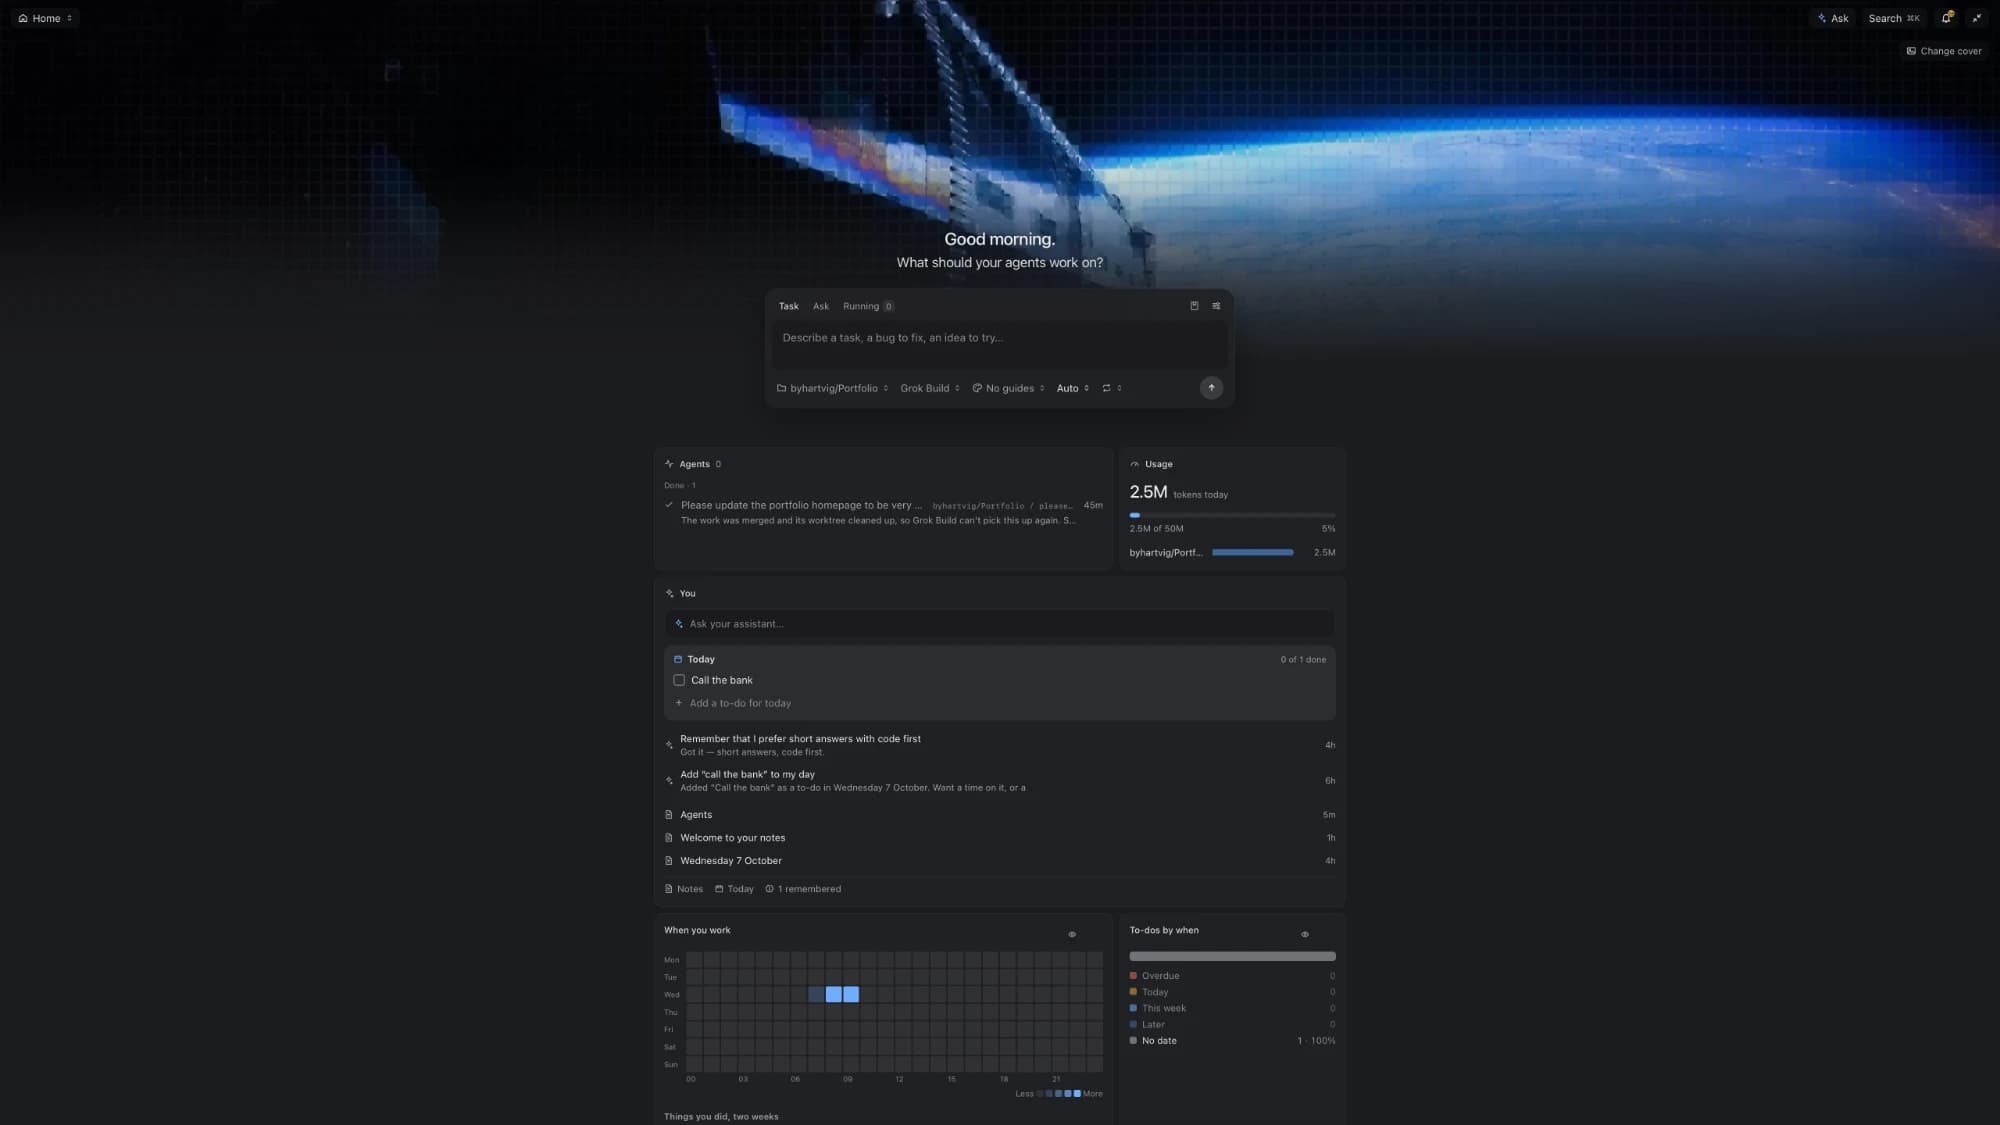Click the notifications bell icon
This screenshot has height=1125, width=2000.
click(x=1947, y=18)
